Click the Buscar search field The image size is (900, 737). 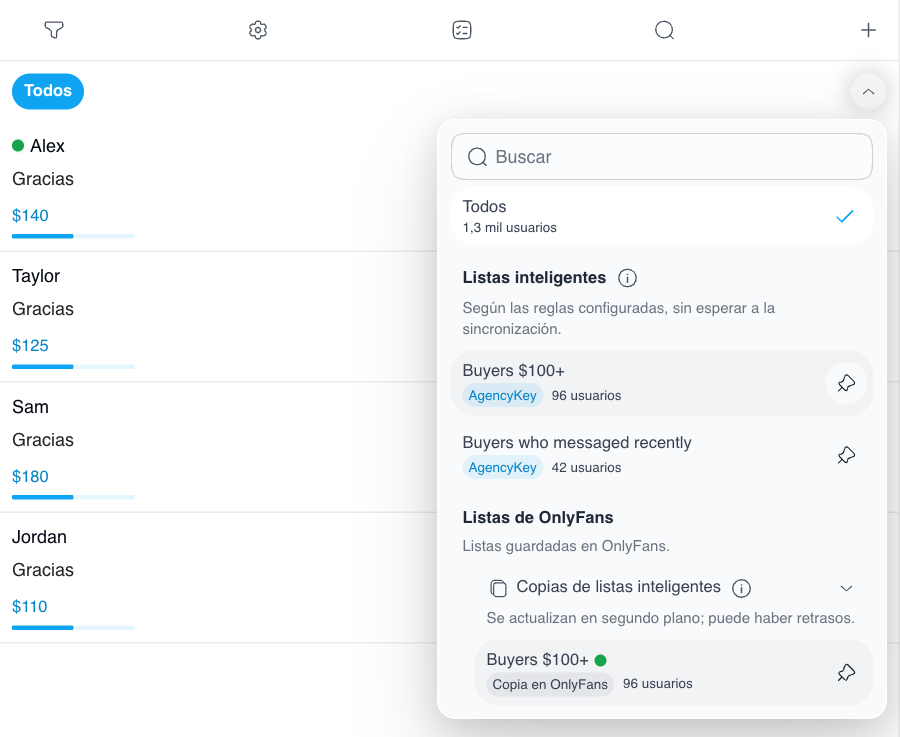[661, 157]
